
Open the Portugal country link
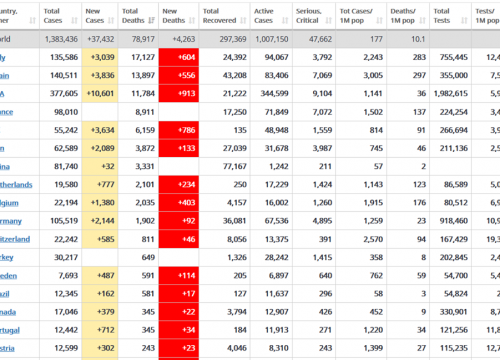[10, 330]
